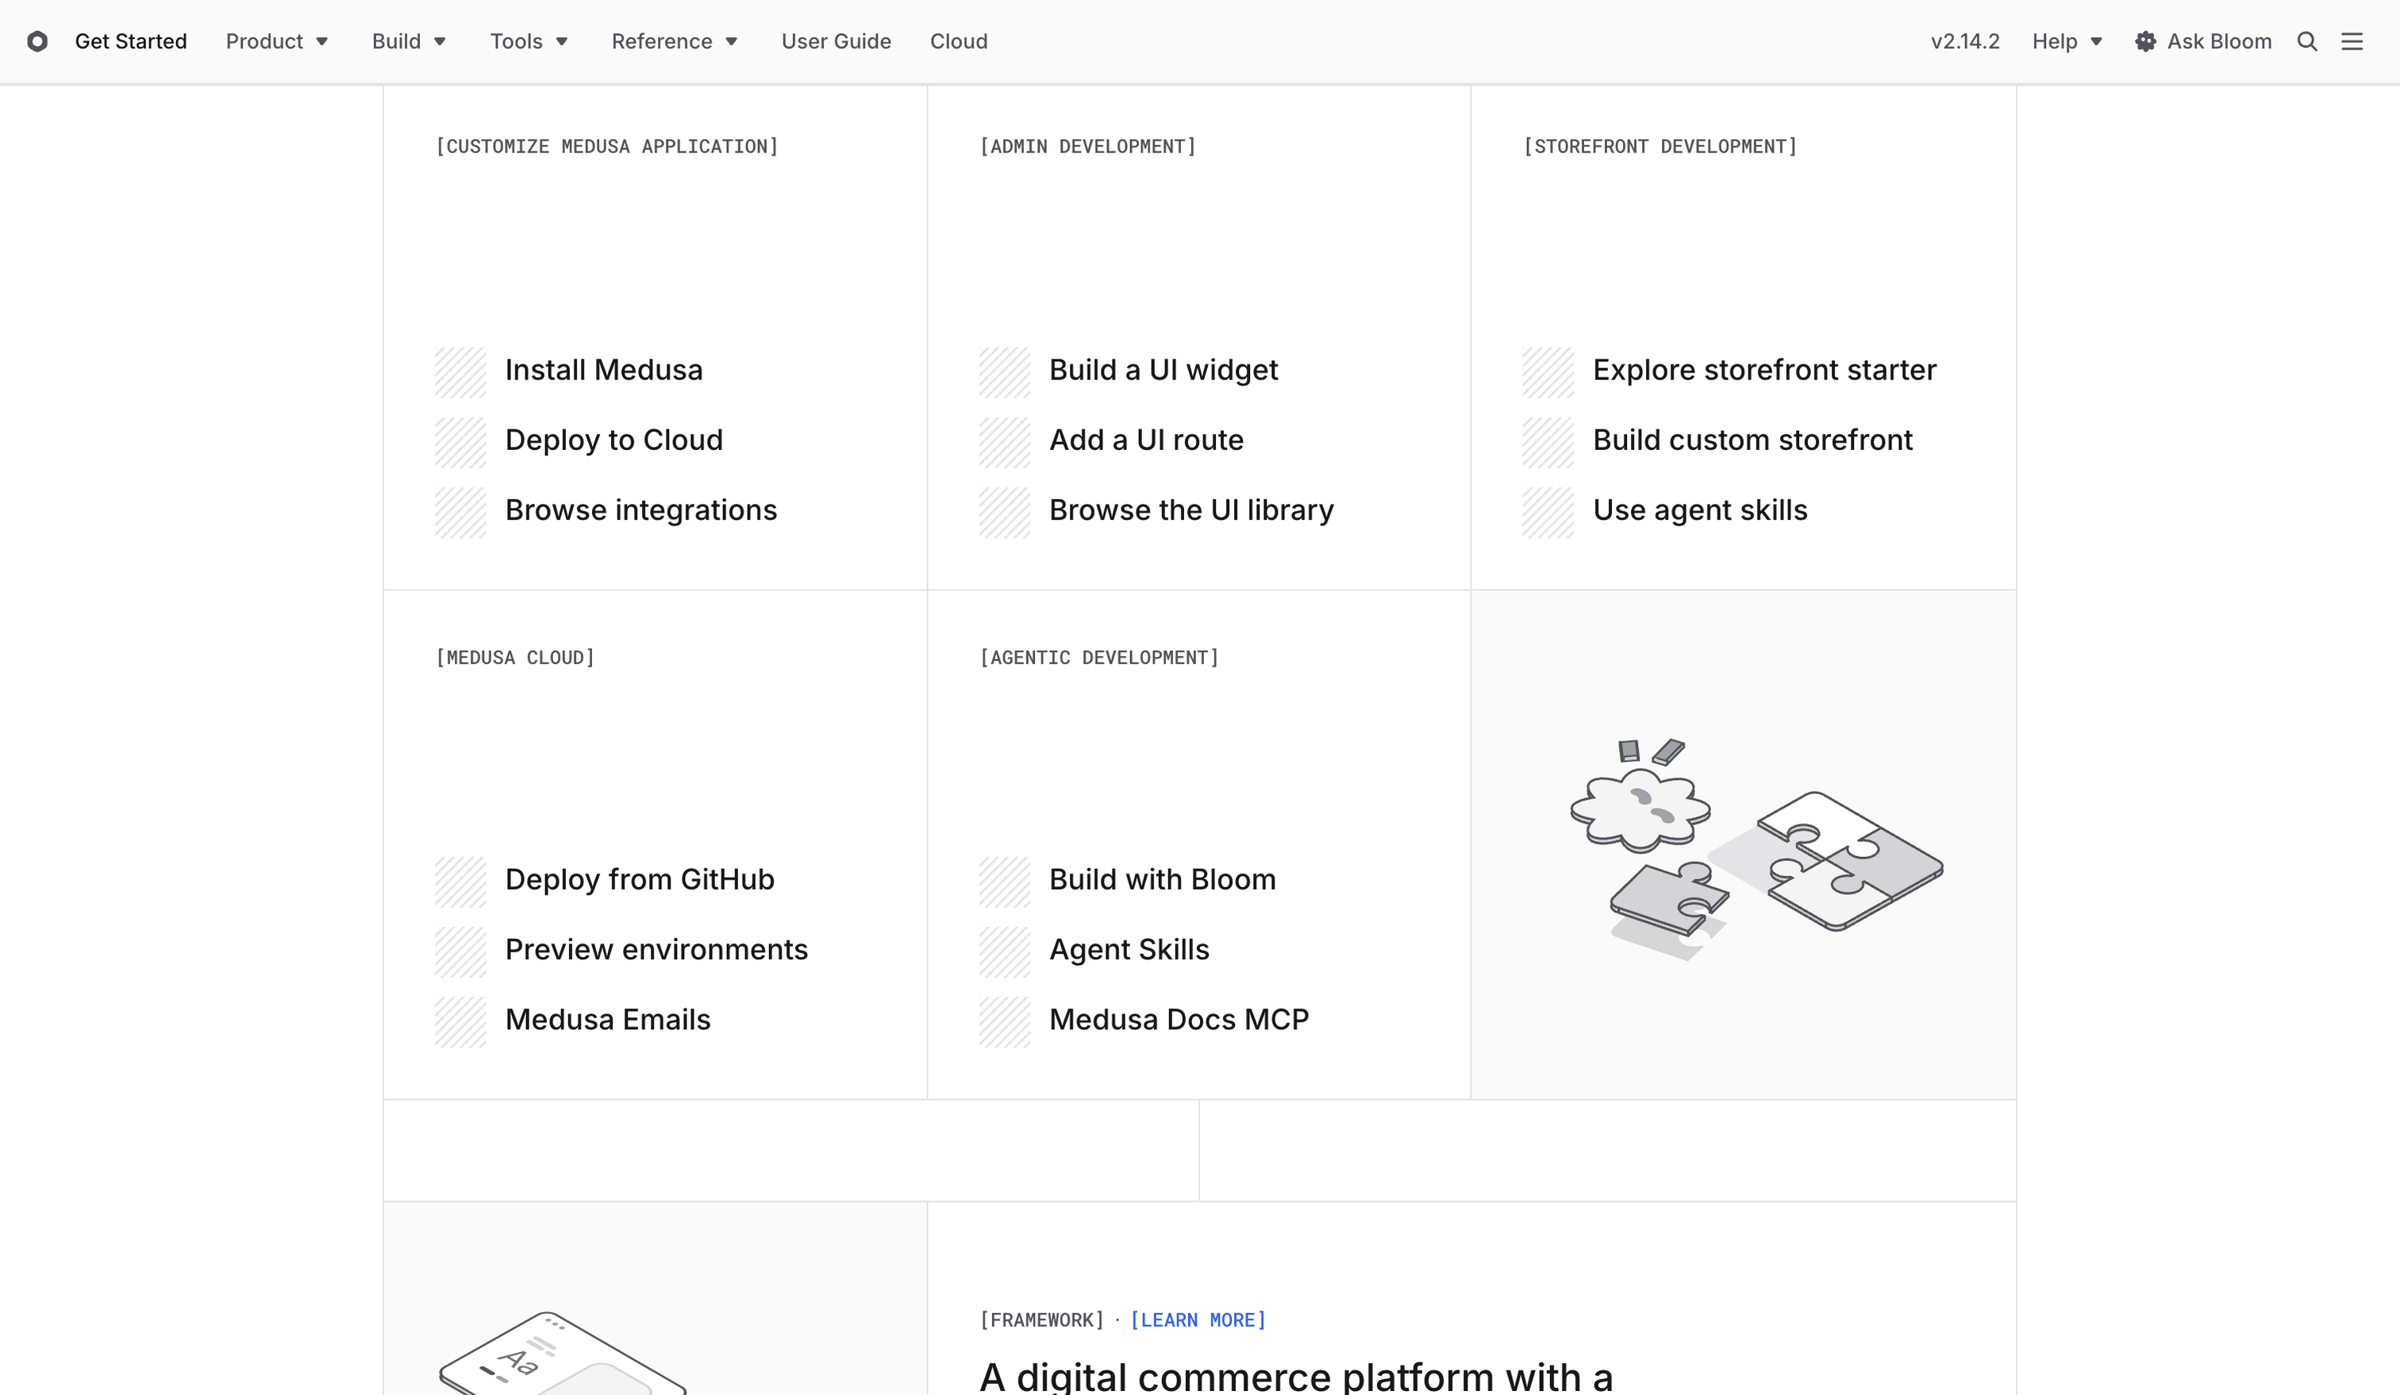Click the [AGENTIC DEVELOPMENT] label
This screenshot has width=2400, height=1395.
(x=1099, y=658)
